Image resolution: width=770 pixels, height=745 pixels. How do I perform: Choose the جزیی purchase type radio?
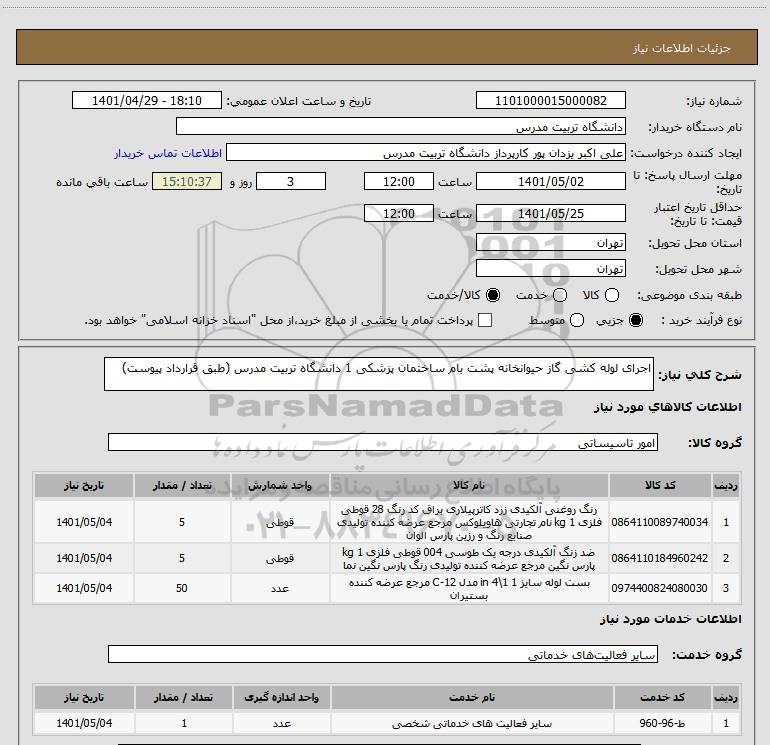635,320
